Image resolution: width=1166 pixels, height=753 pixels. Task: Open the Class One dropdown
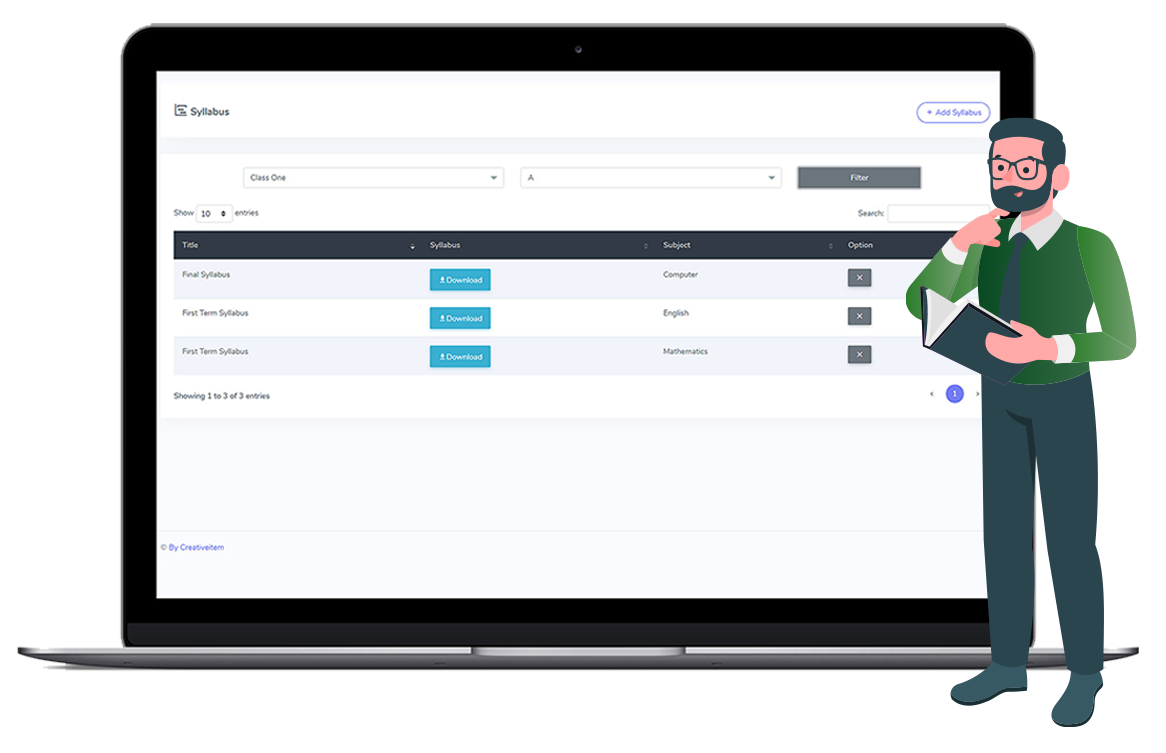click(x=373, y=178)
